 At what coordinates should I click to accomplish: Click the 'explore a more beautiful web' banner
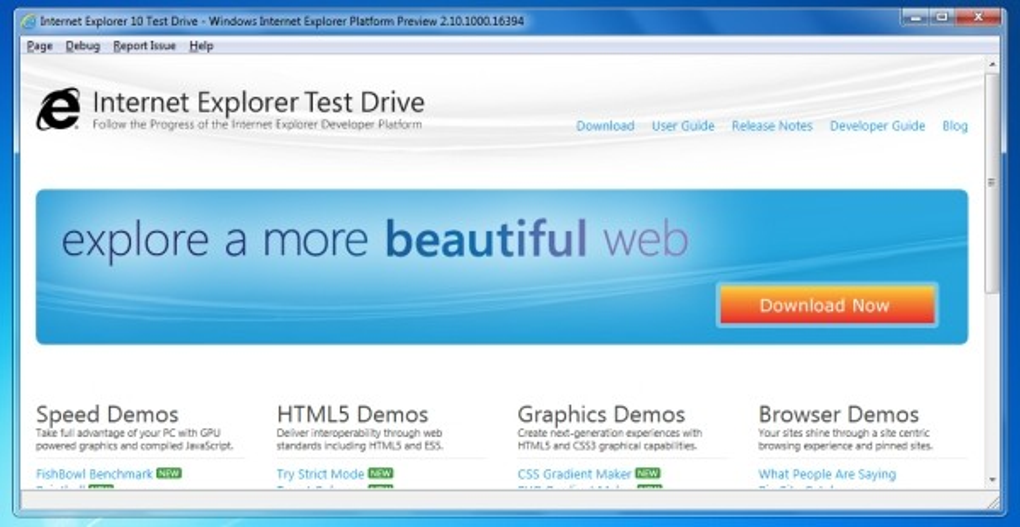coord(502,267)
